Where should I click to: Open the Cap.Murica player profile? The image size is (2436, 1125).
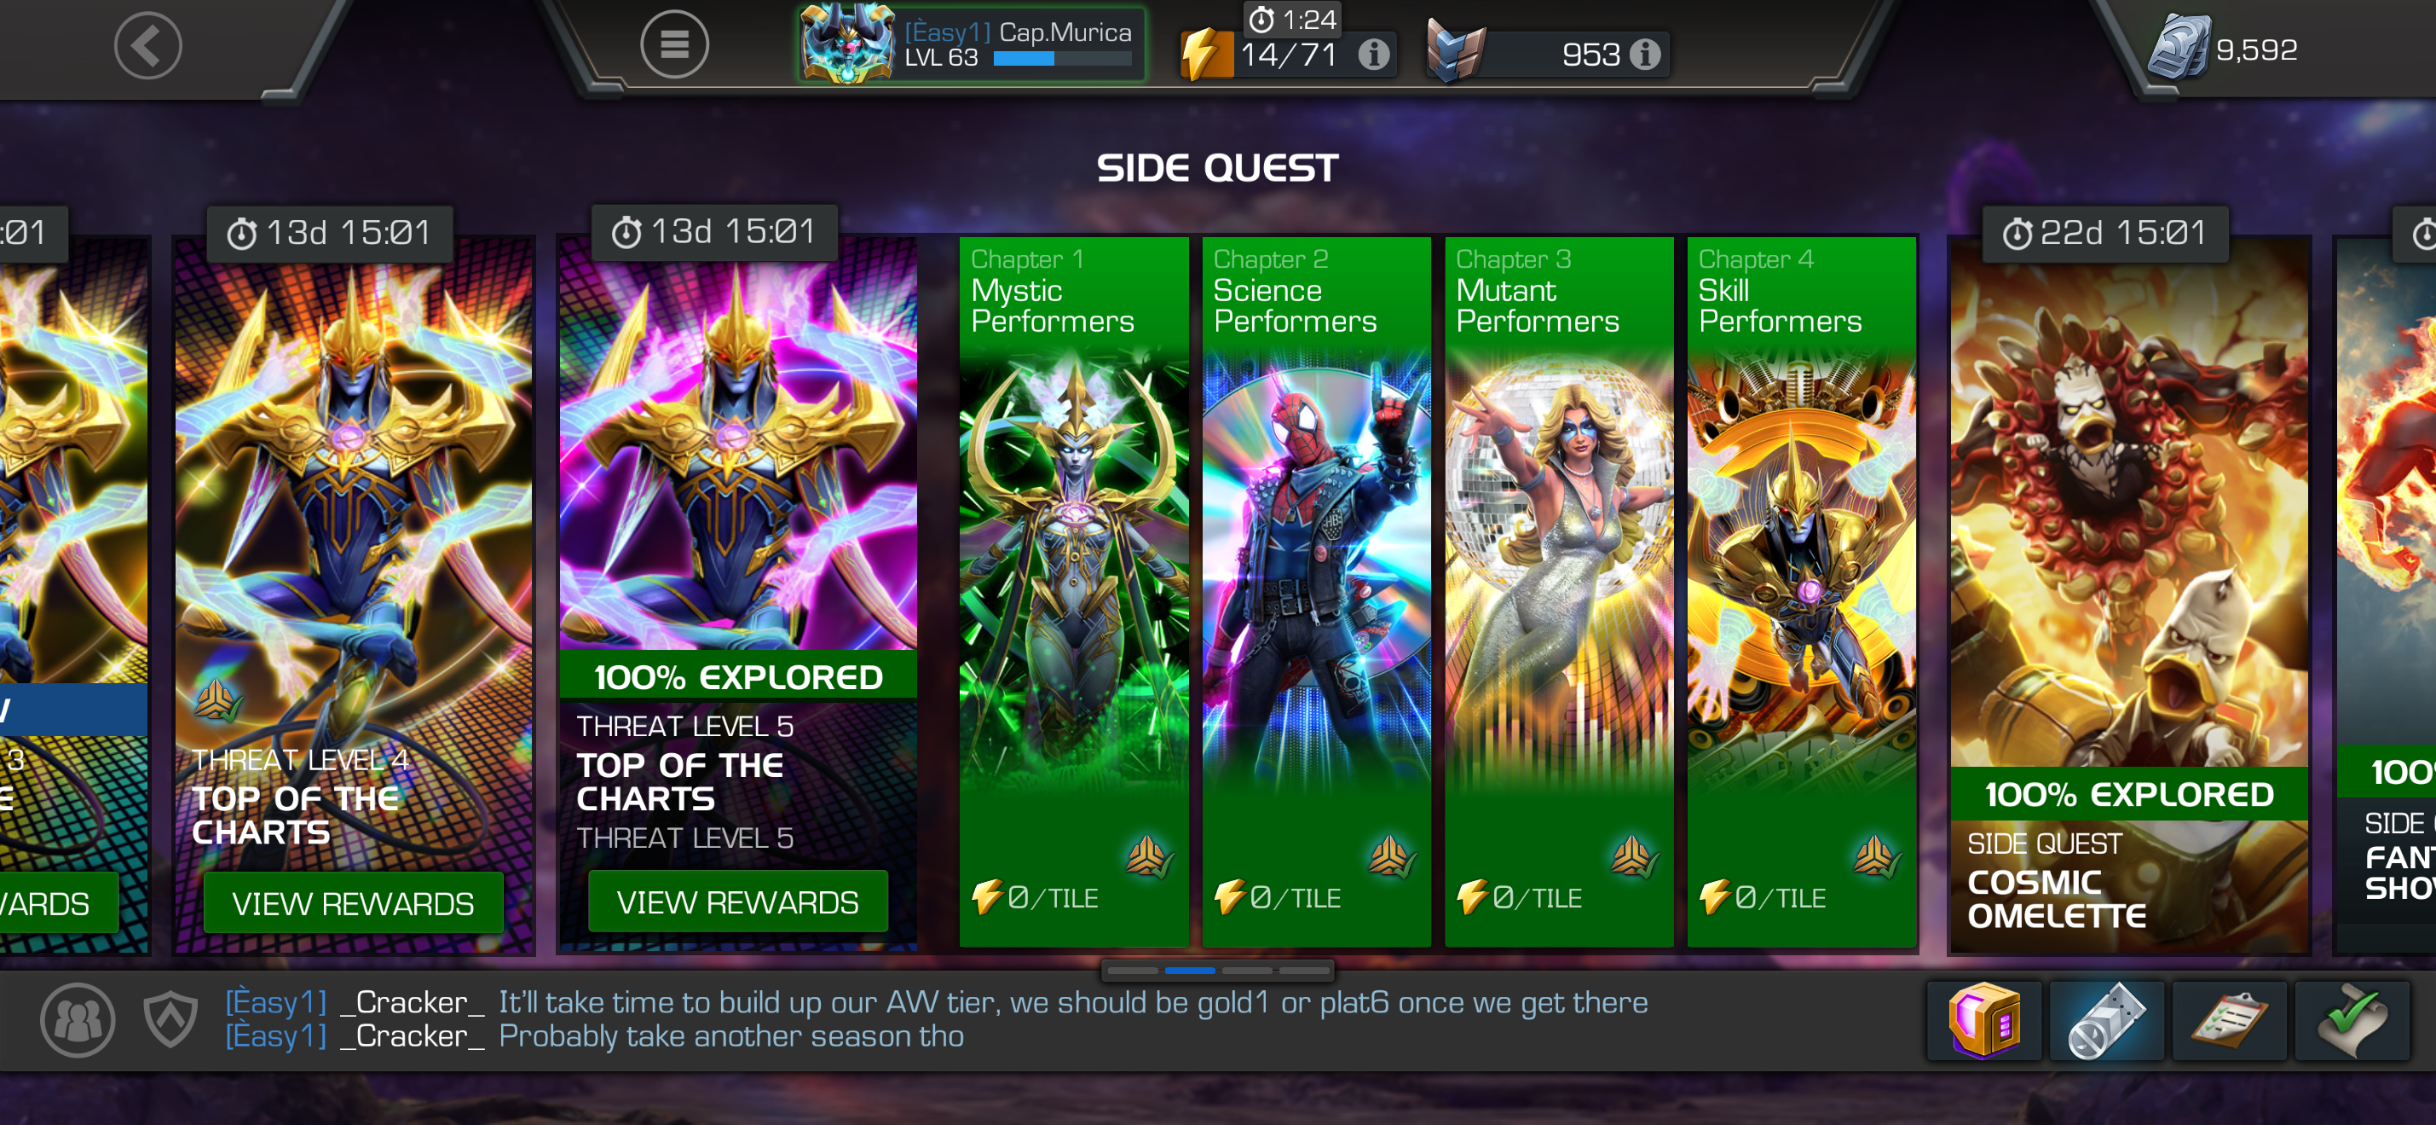coord(972,45)
